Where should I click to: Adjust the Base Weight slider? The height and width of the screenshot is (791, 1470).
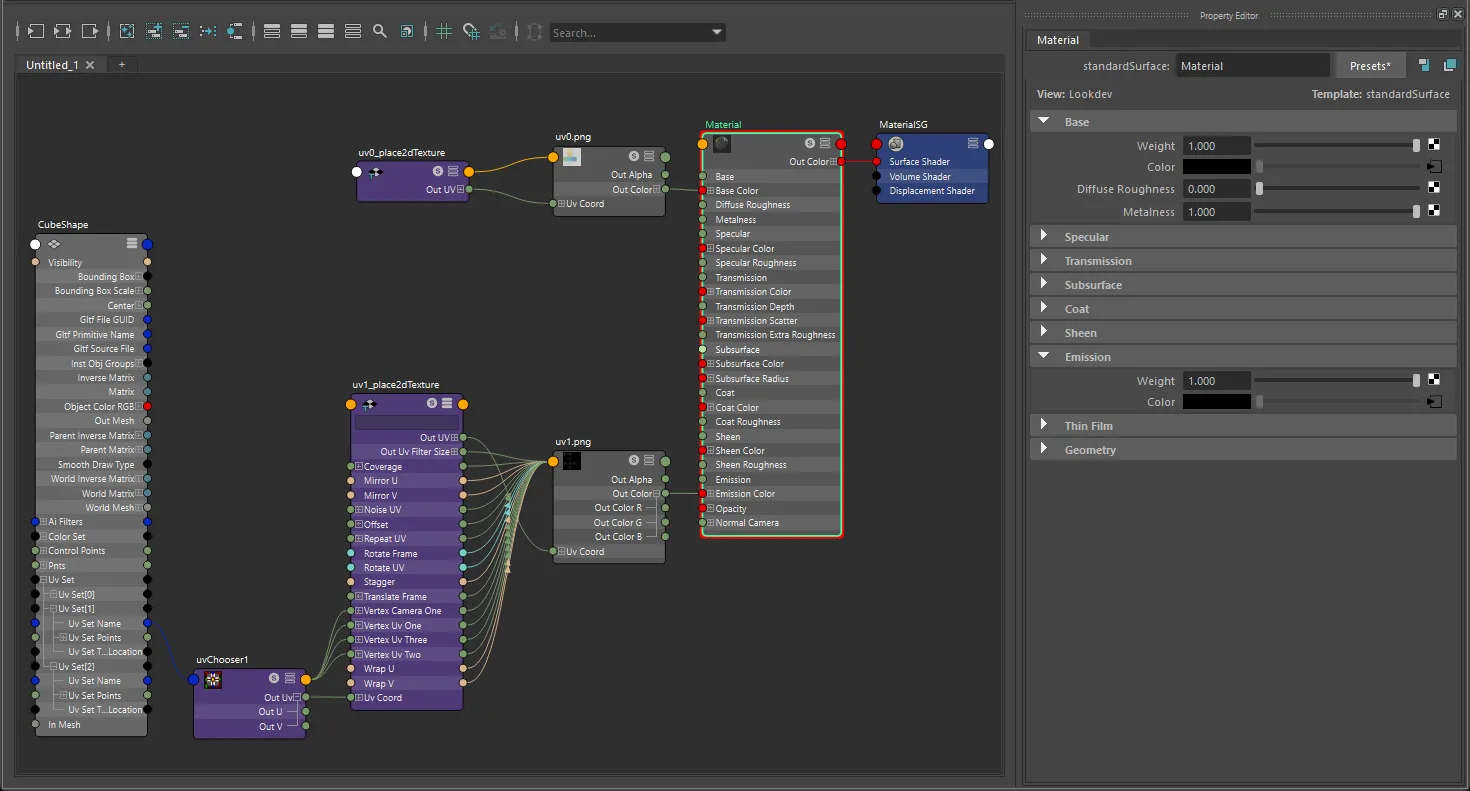coord(1337,145)
